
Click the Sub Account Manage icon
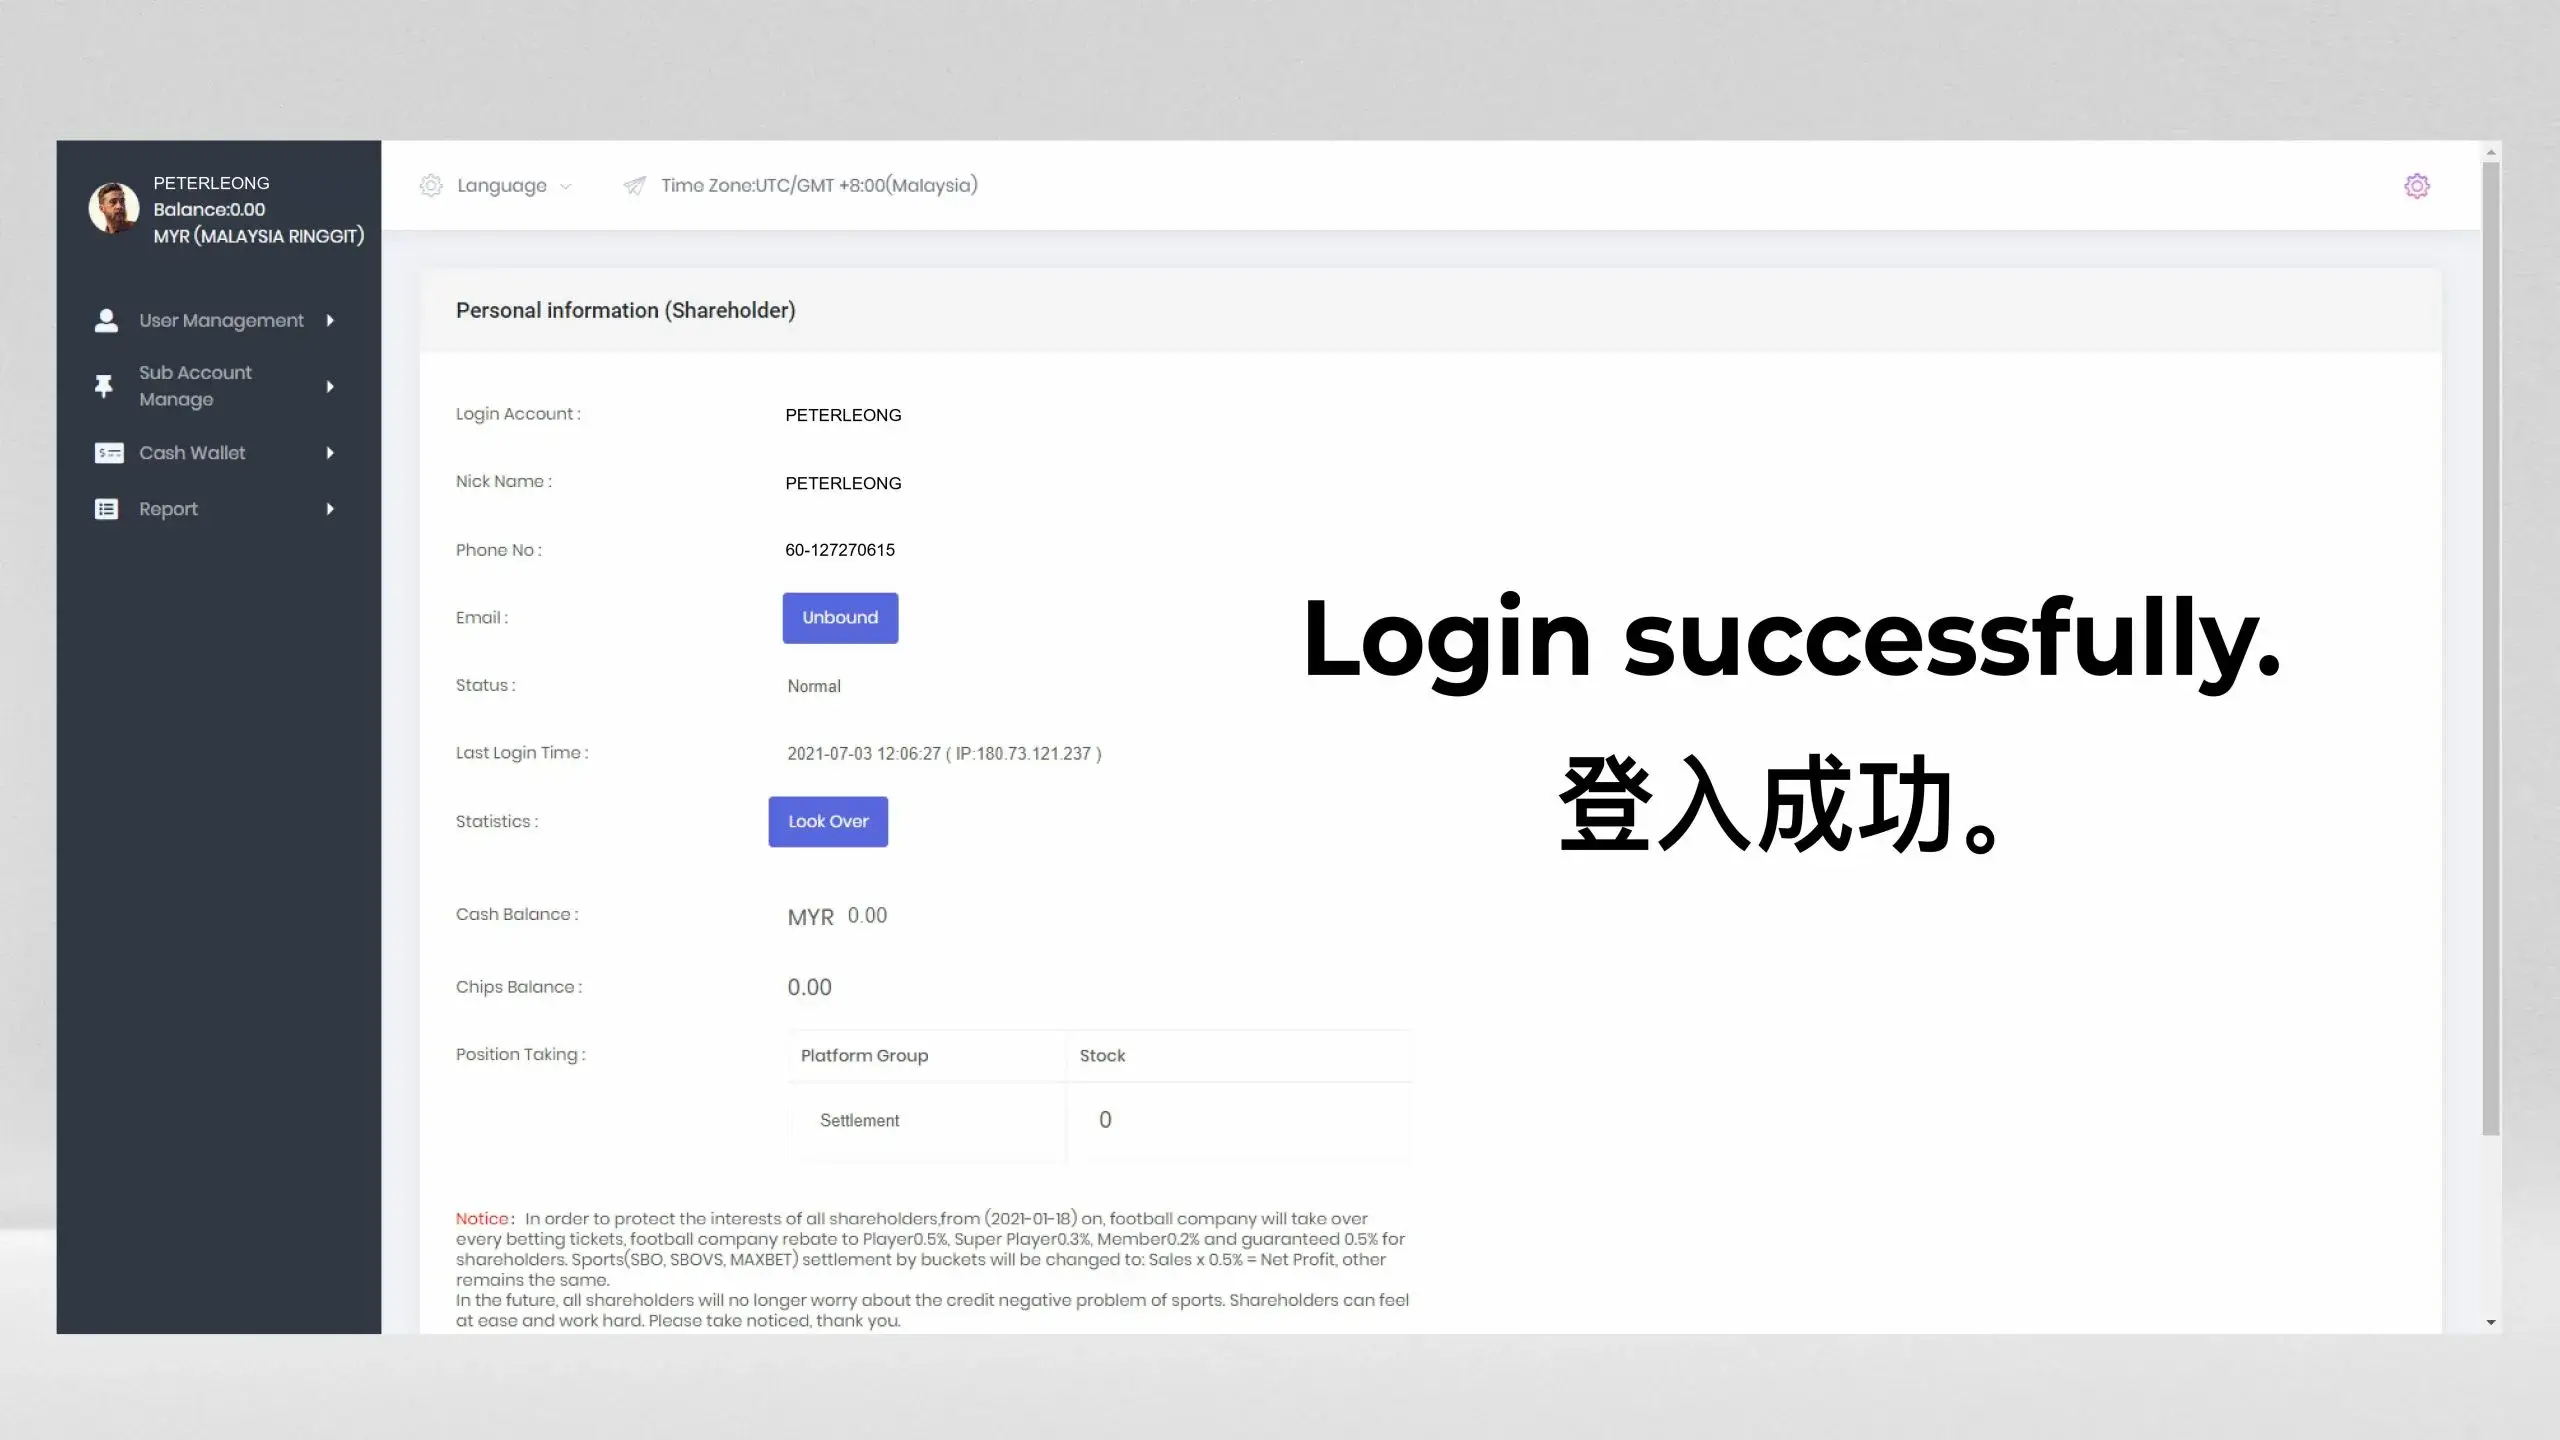click(x=105, y=387)
